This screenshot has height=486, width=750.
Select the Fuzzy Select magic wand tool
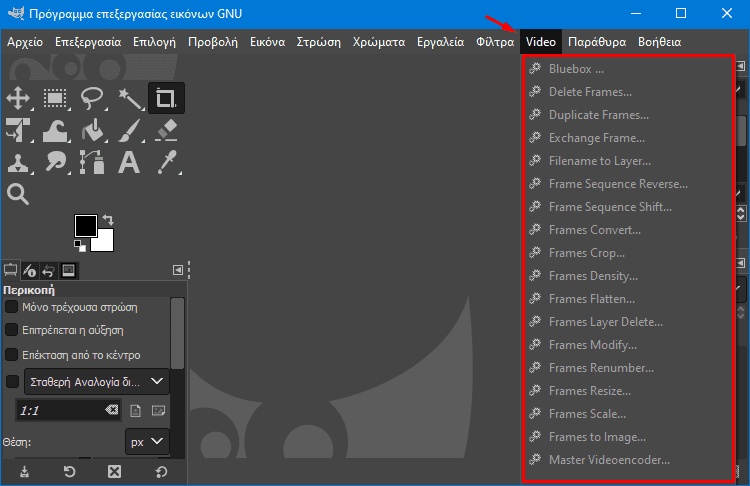coord(129,98)
